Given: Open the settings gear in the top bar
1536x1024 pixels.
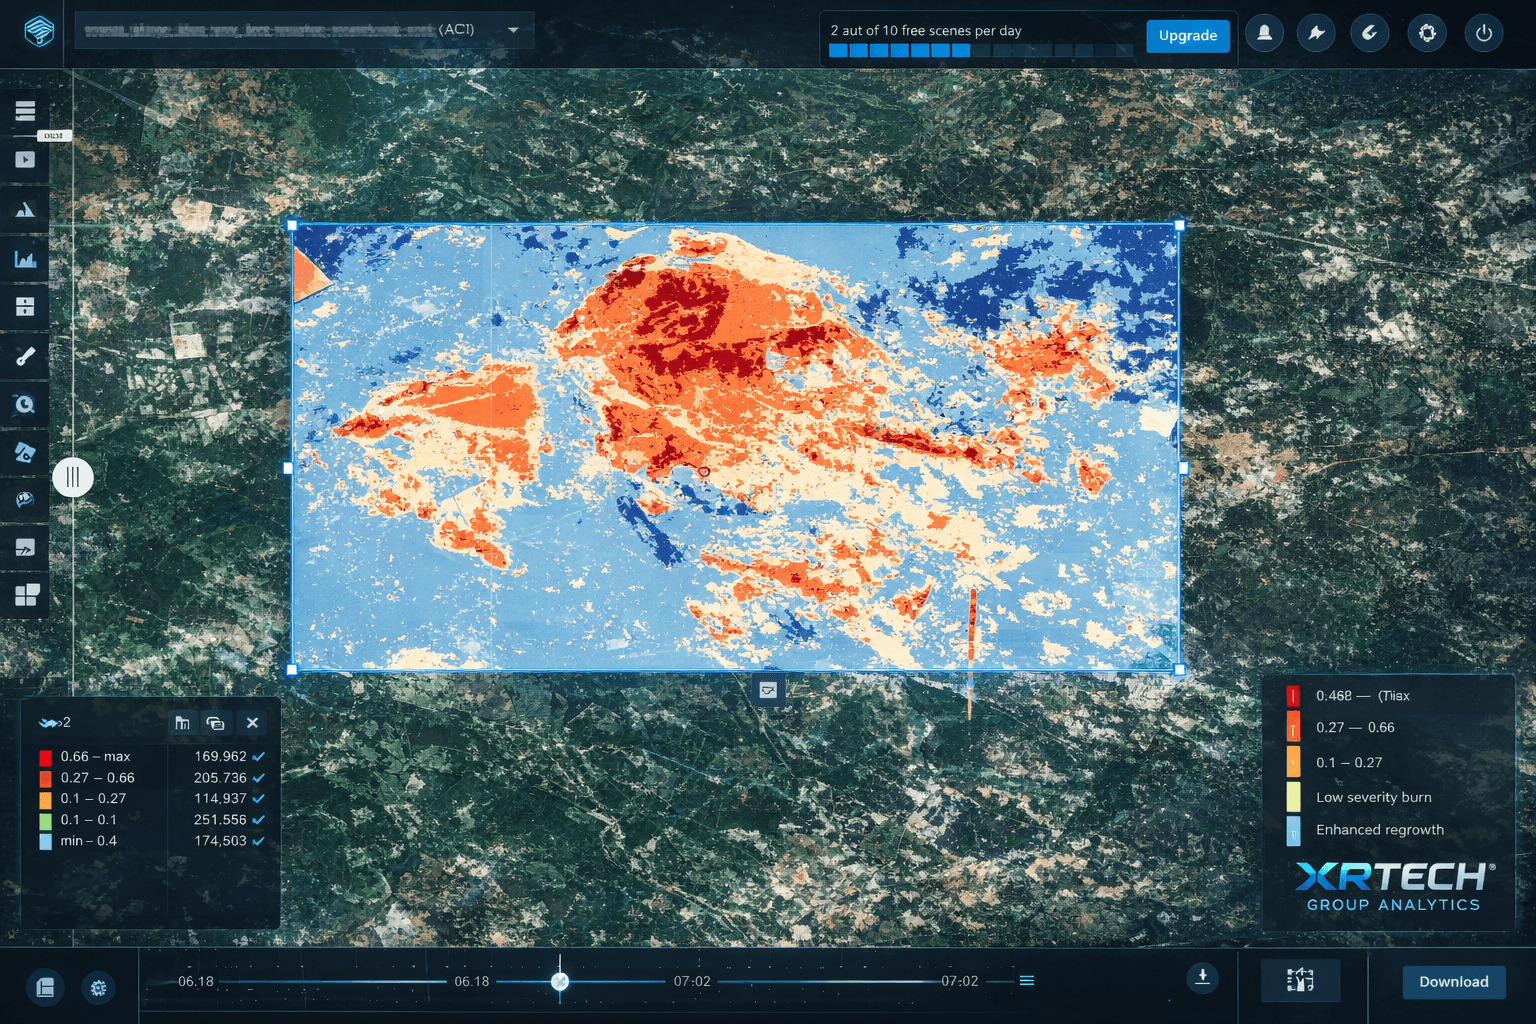Looking at the screenshot, I should coord(1427,33).
